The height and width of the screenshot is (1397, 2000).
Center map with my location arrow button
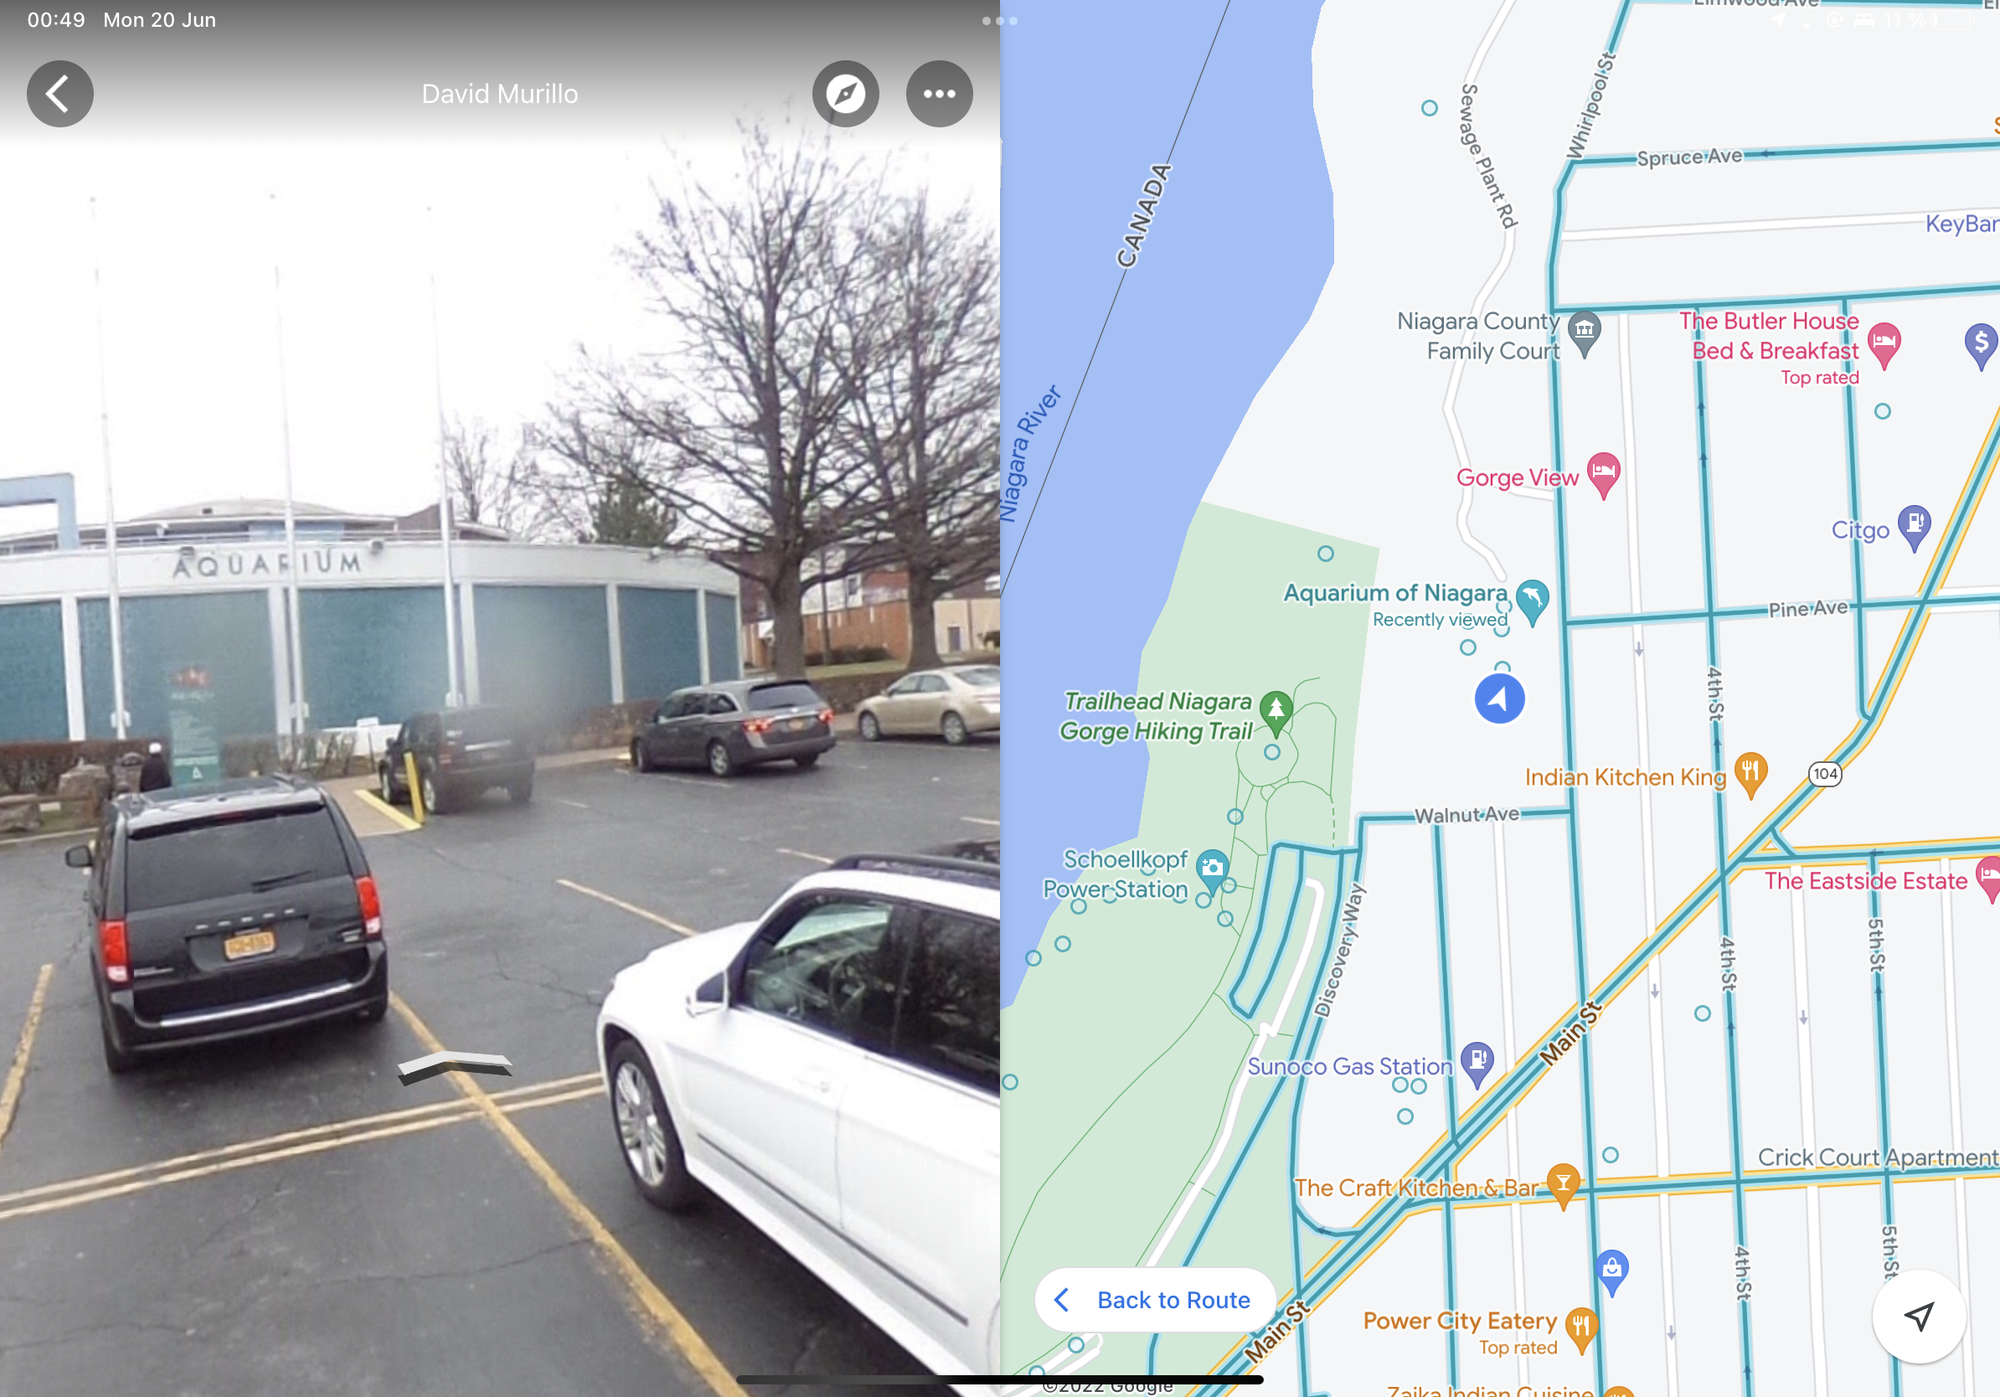coord(1919,1316)
